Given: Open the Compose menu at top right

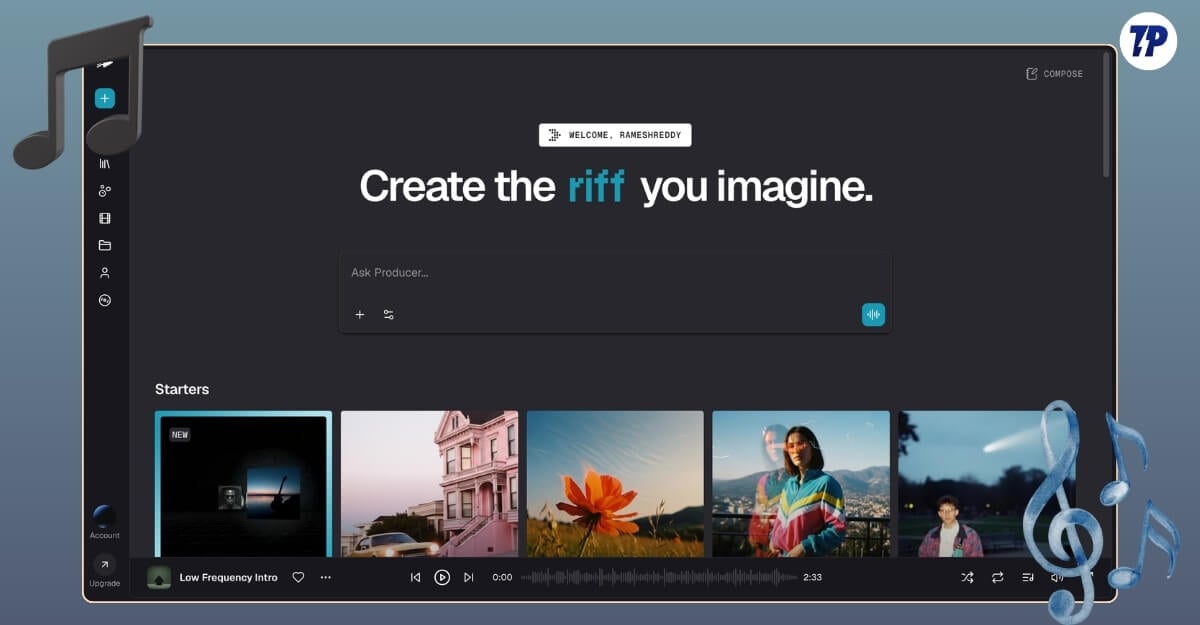Looking at the screenshot, I should point(1053,73).
